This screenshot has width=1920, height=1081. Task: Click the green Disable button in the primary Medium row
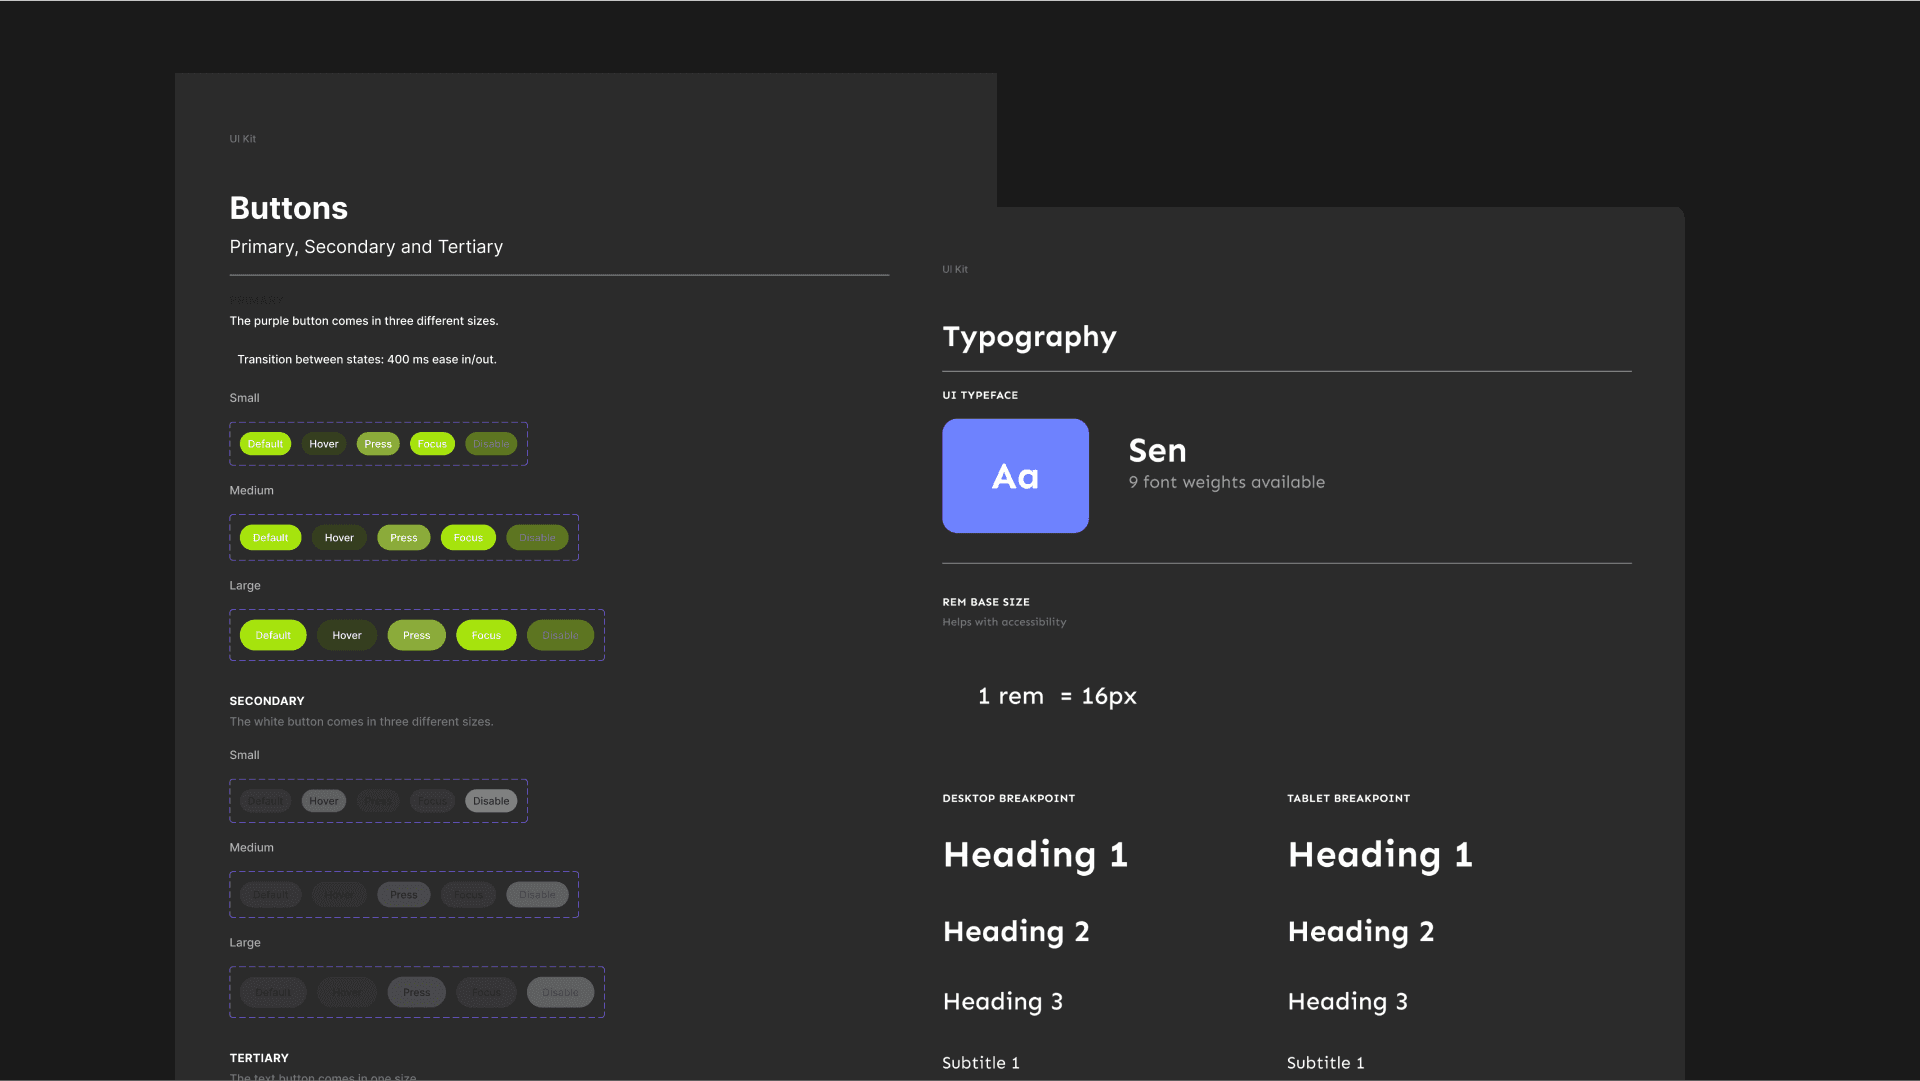click(537, 538)
